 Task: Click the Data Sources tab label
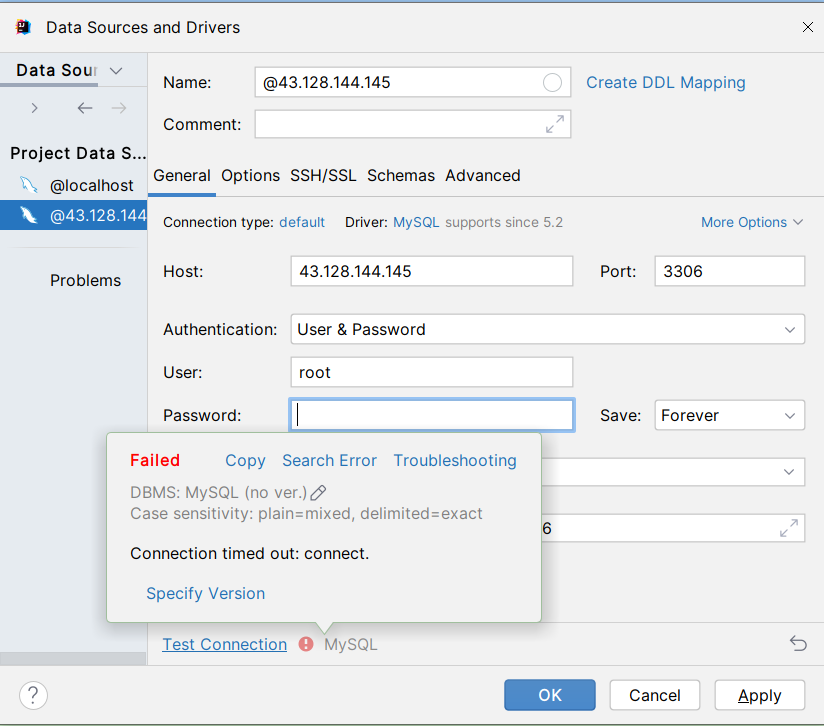point(57,70)
